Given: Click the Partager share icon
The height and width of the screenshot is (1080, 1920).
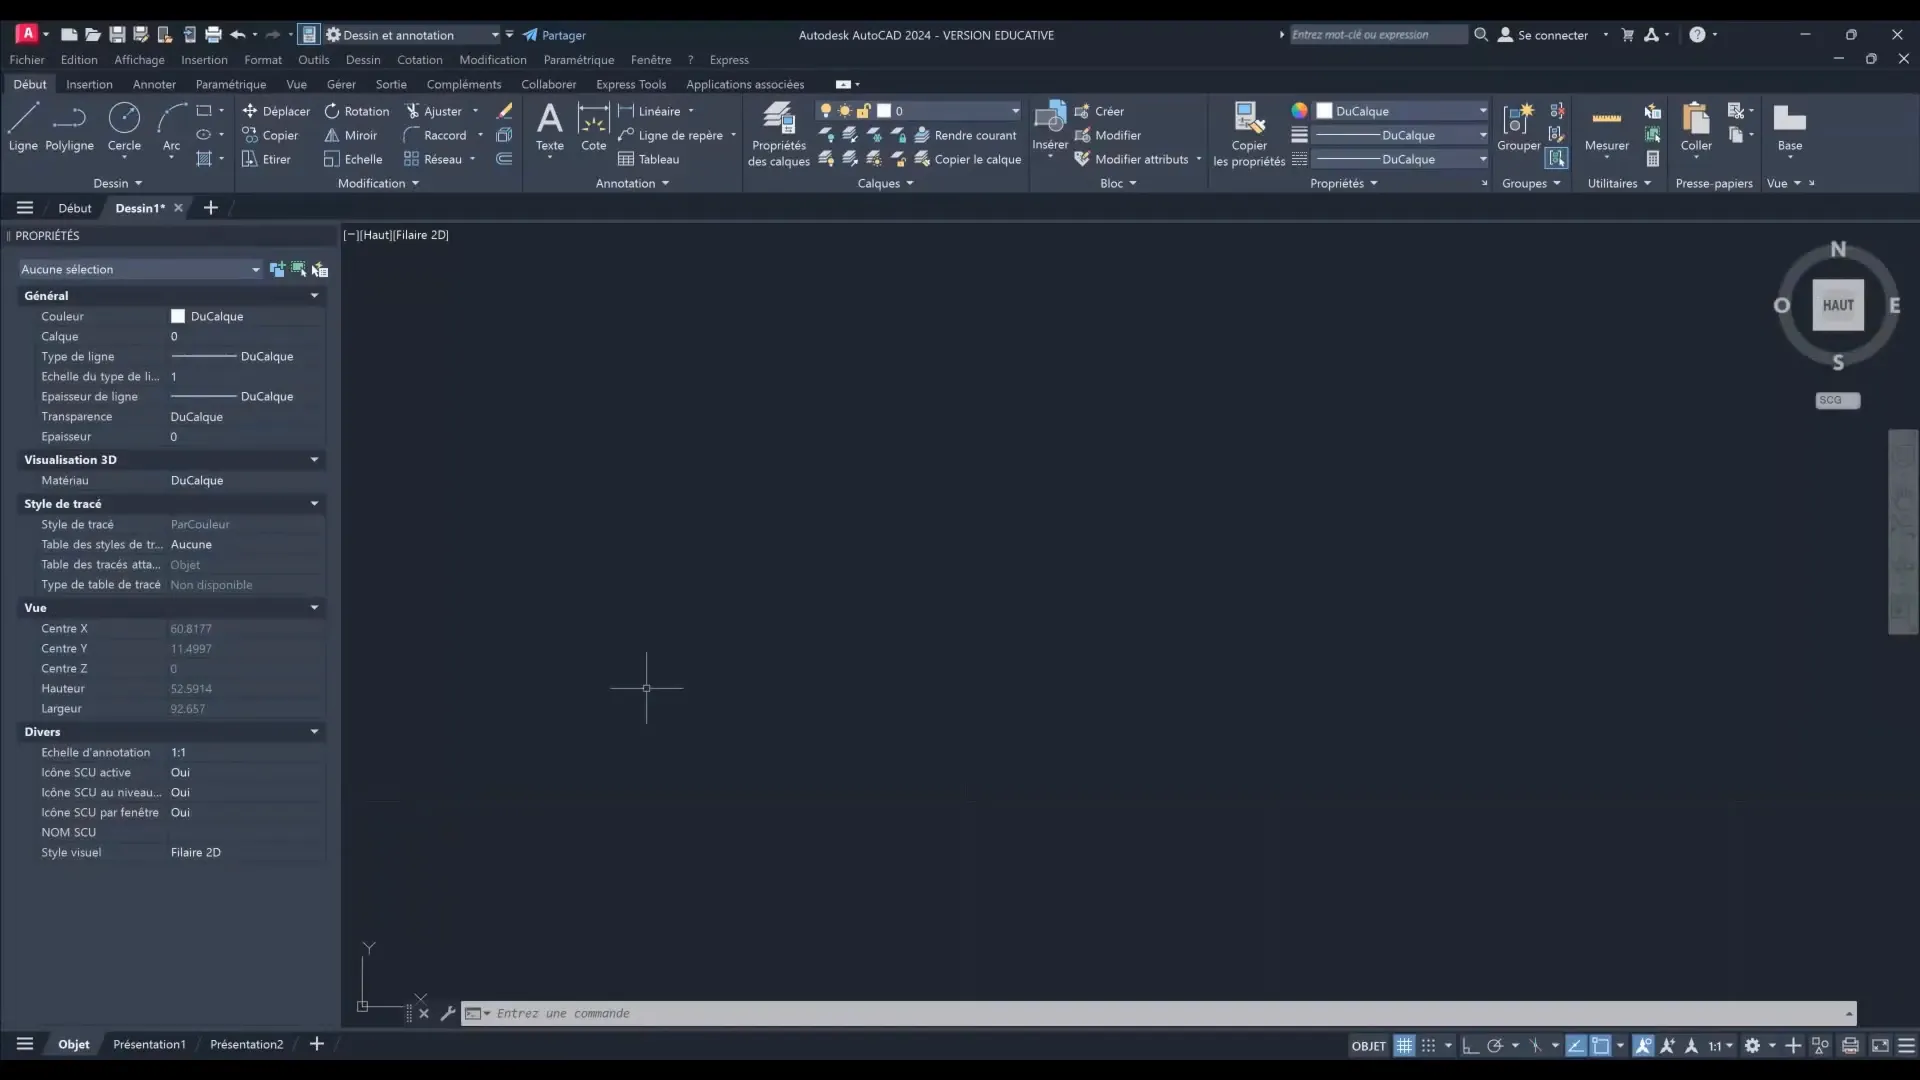Looking at the screenshot, I should click(554, 35).
